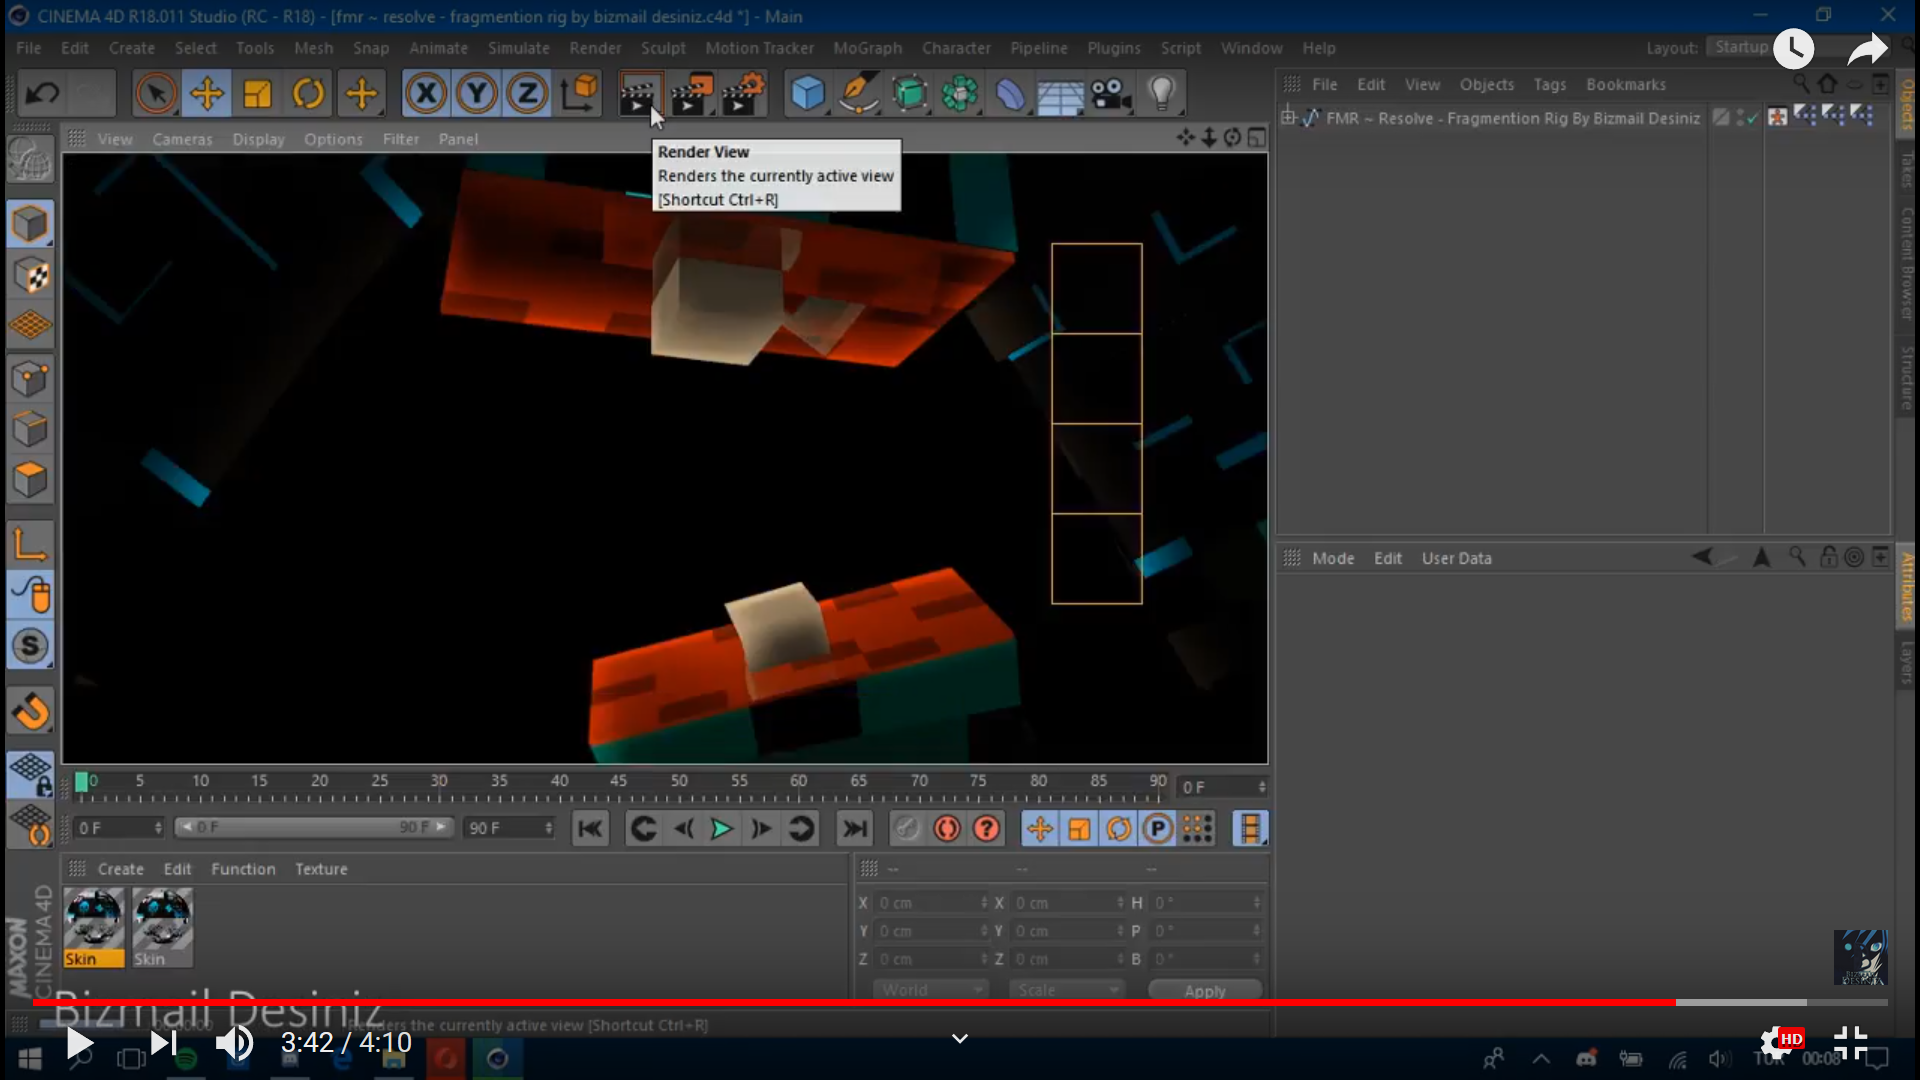This screenshot has width=1920, height=1080.
Task: Toggle Position keyframe recording
Action: [1040, 829]
